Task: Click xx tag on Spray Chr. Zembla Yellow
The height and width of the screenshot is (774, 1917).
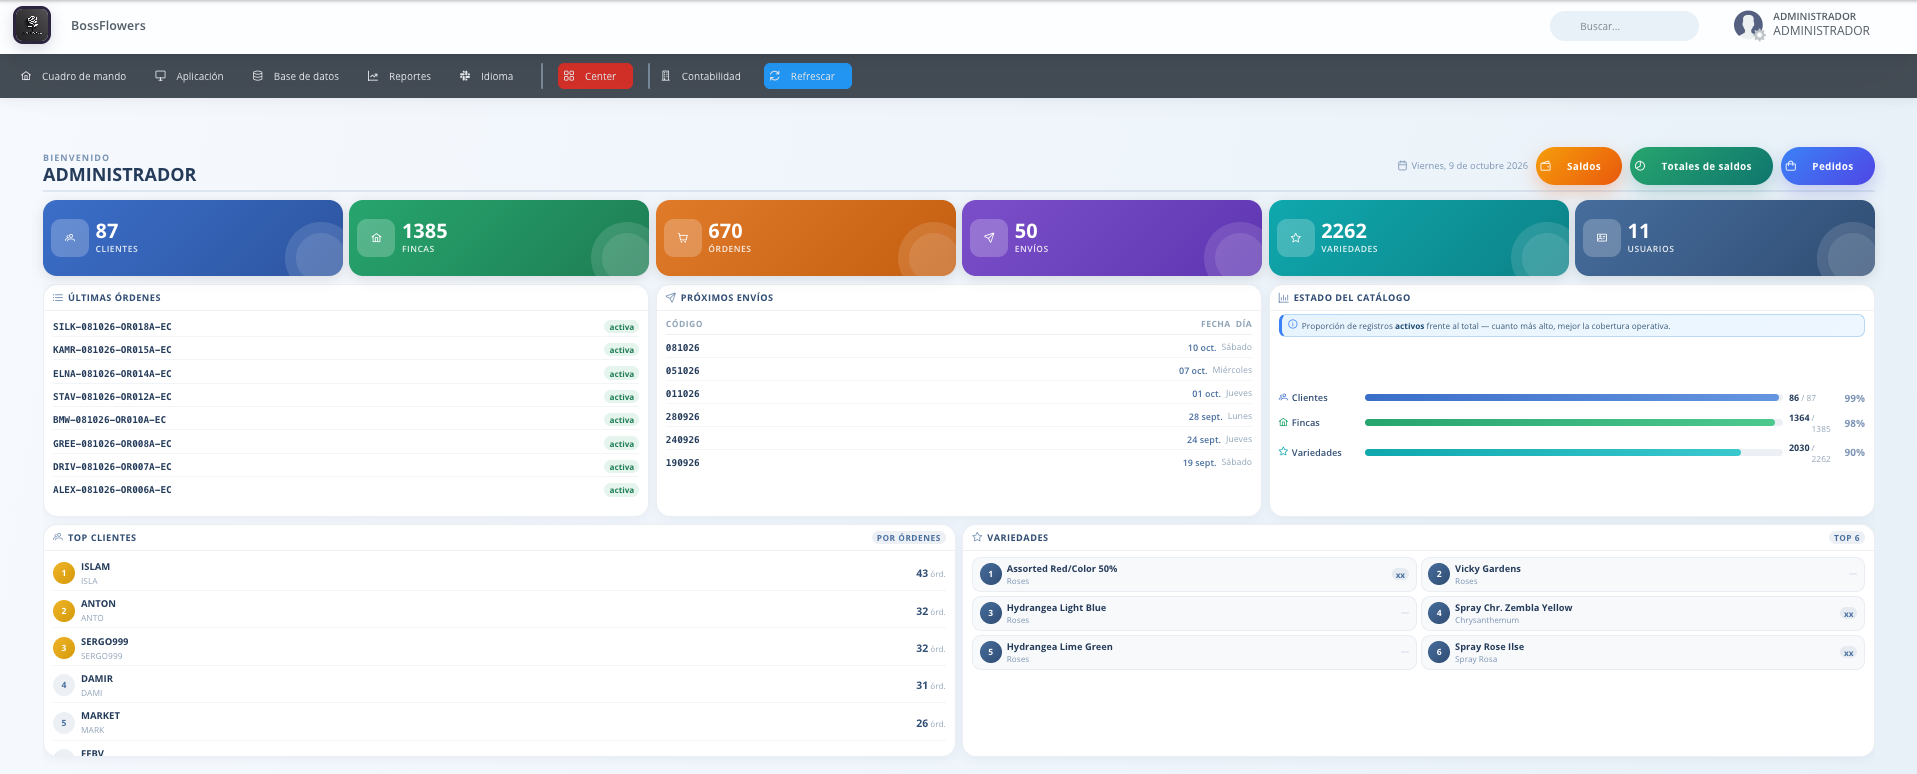Action: 1848,614
